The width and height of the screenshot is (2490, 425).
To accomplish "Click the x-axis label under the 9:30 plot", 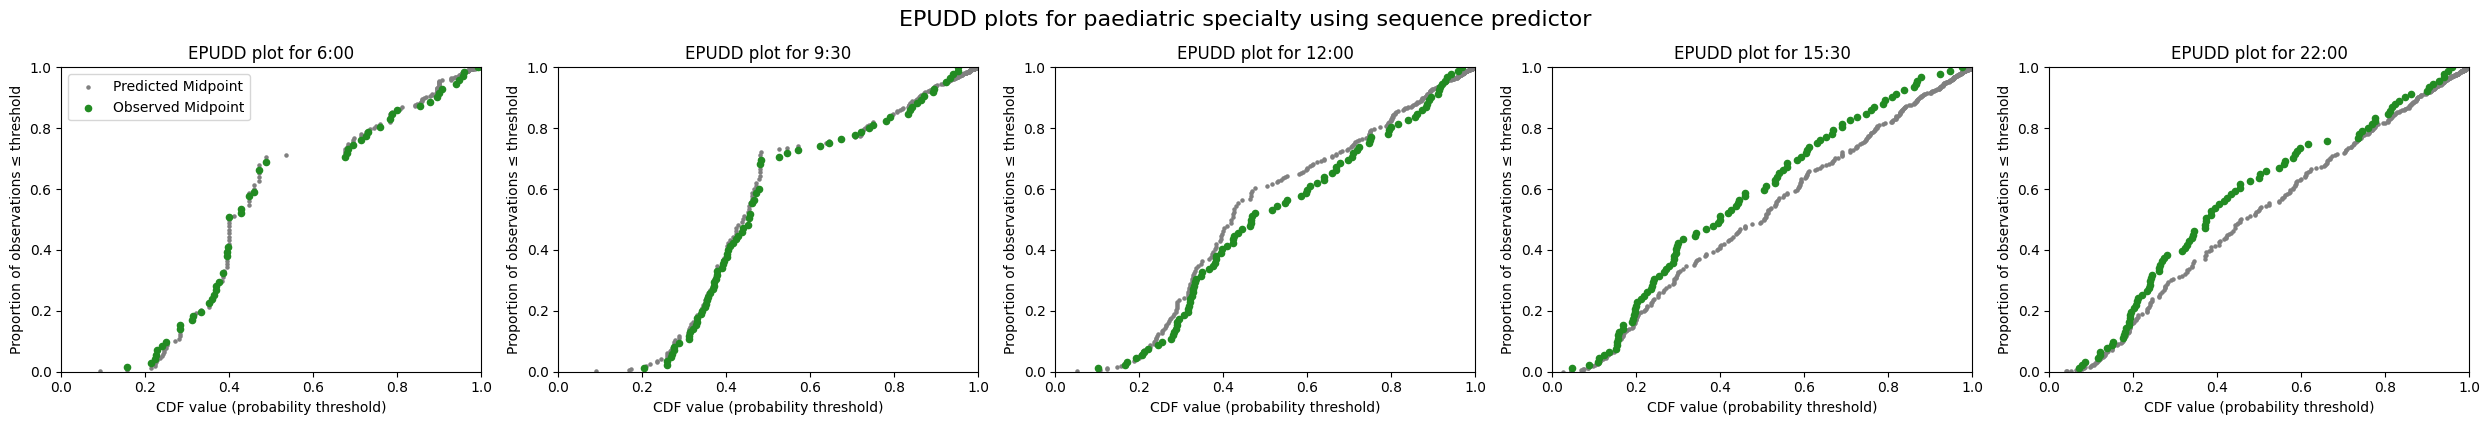I will pyautogui.click(x=768, y=408).
